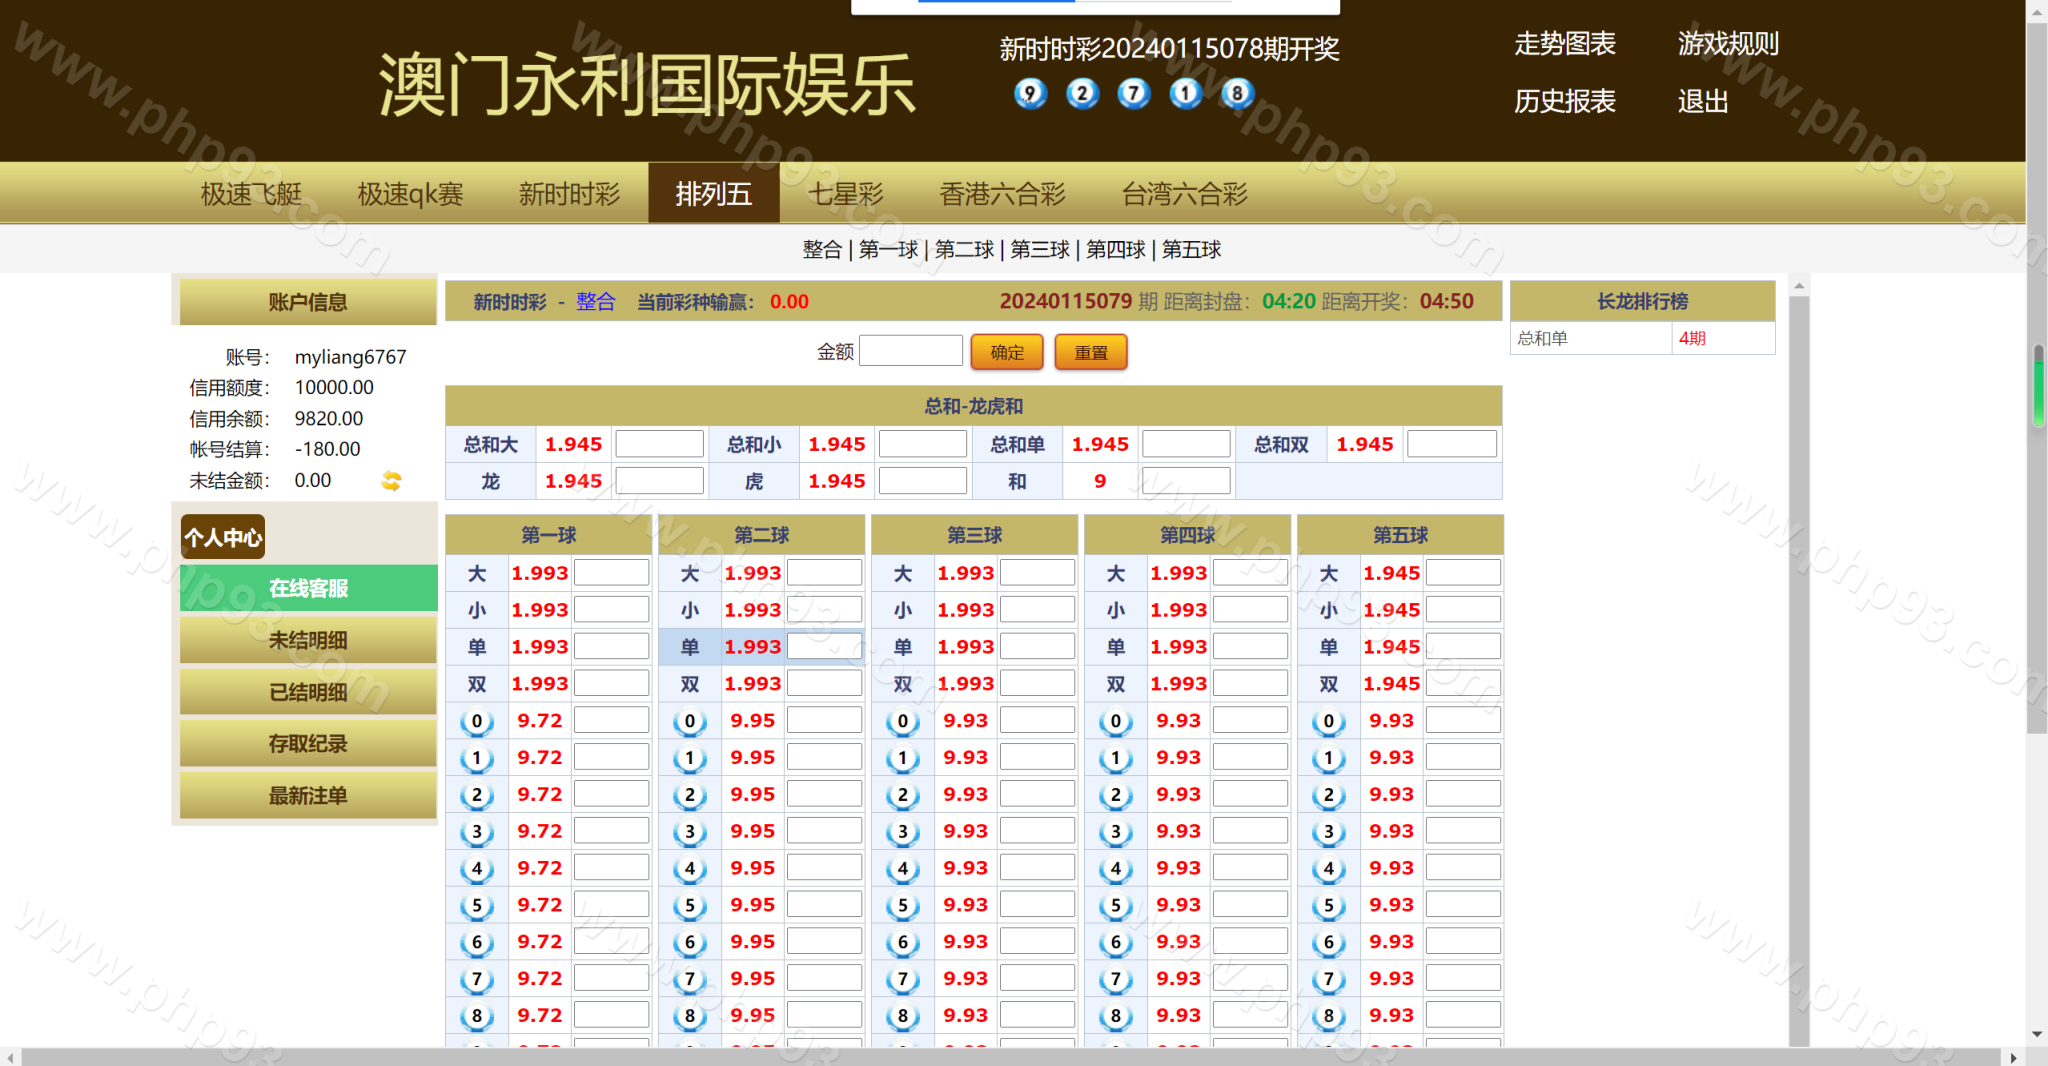This screenshot has height=1066, width=2048.
Task: Click the last drawn ball showing 8
Action: coord(1237,94)
